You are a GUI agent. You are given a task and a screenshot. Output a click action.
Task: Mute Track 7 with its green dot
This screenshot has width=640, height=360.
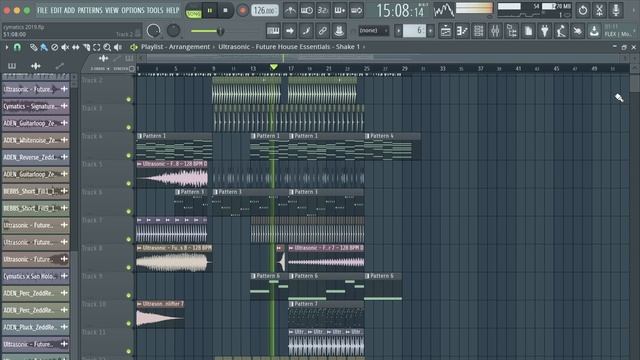[129, 239]
